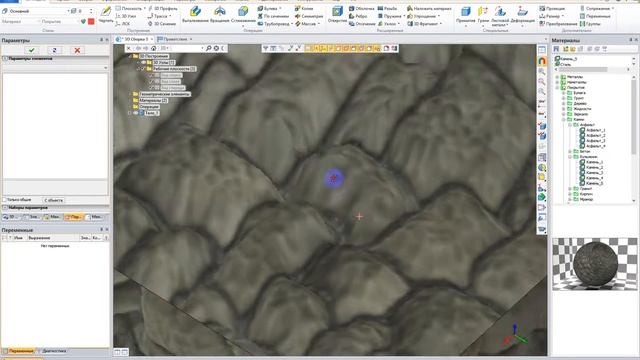Switch to the 3D Сборка 3 document tab

point(133,39)
